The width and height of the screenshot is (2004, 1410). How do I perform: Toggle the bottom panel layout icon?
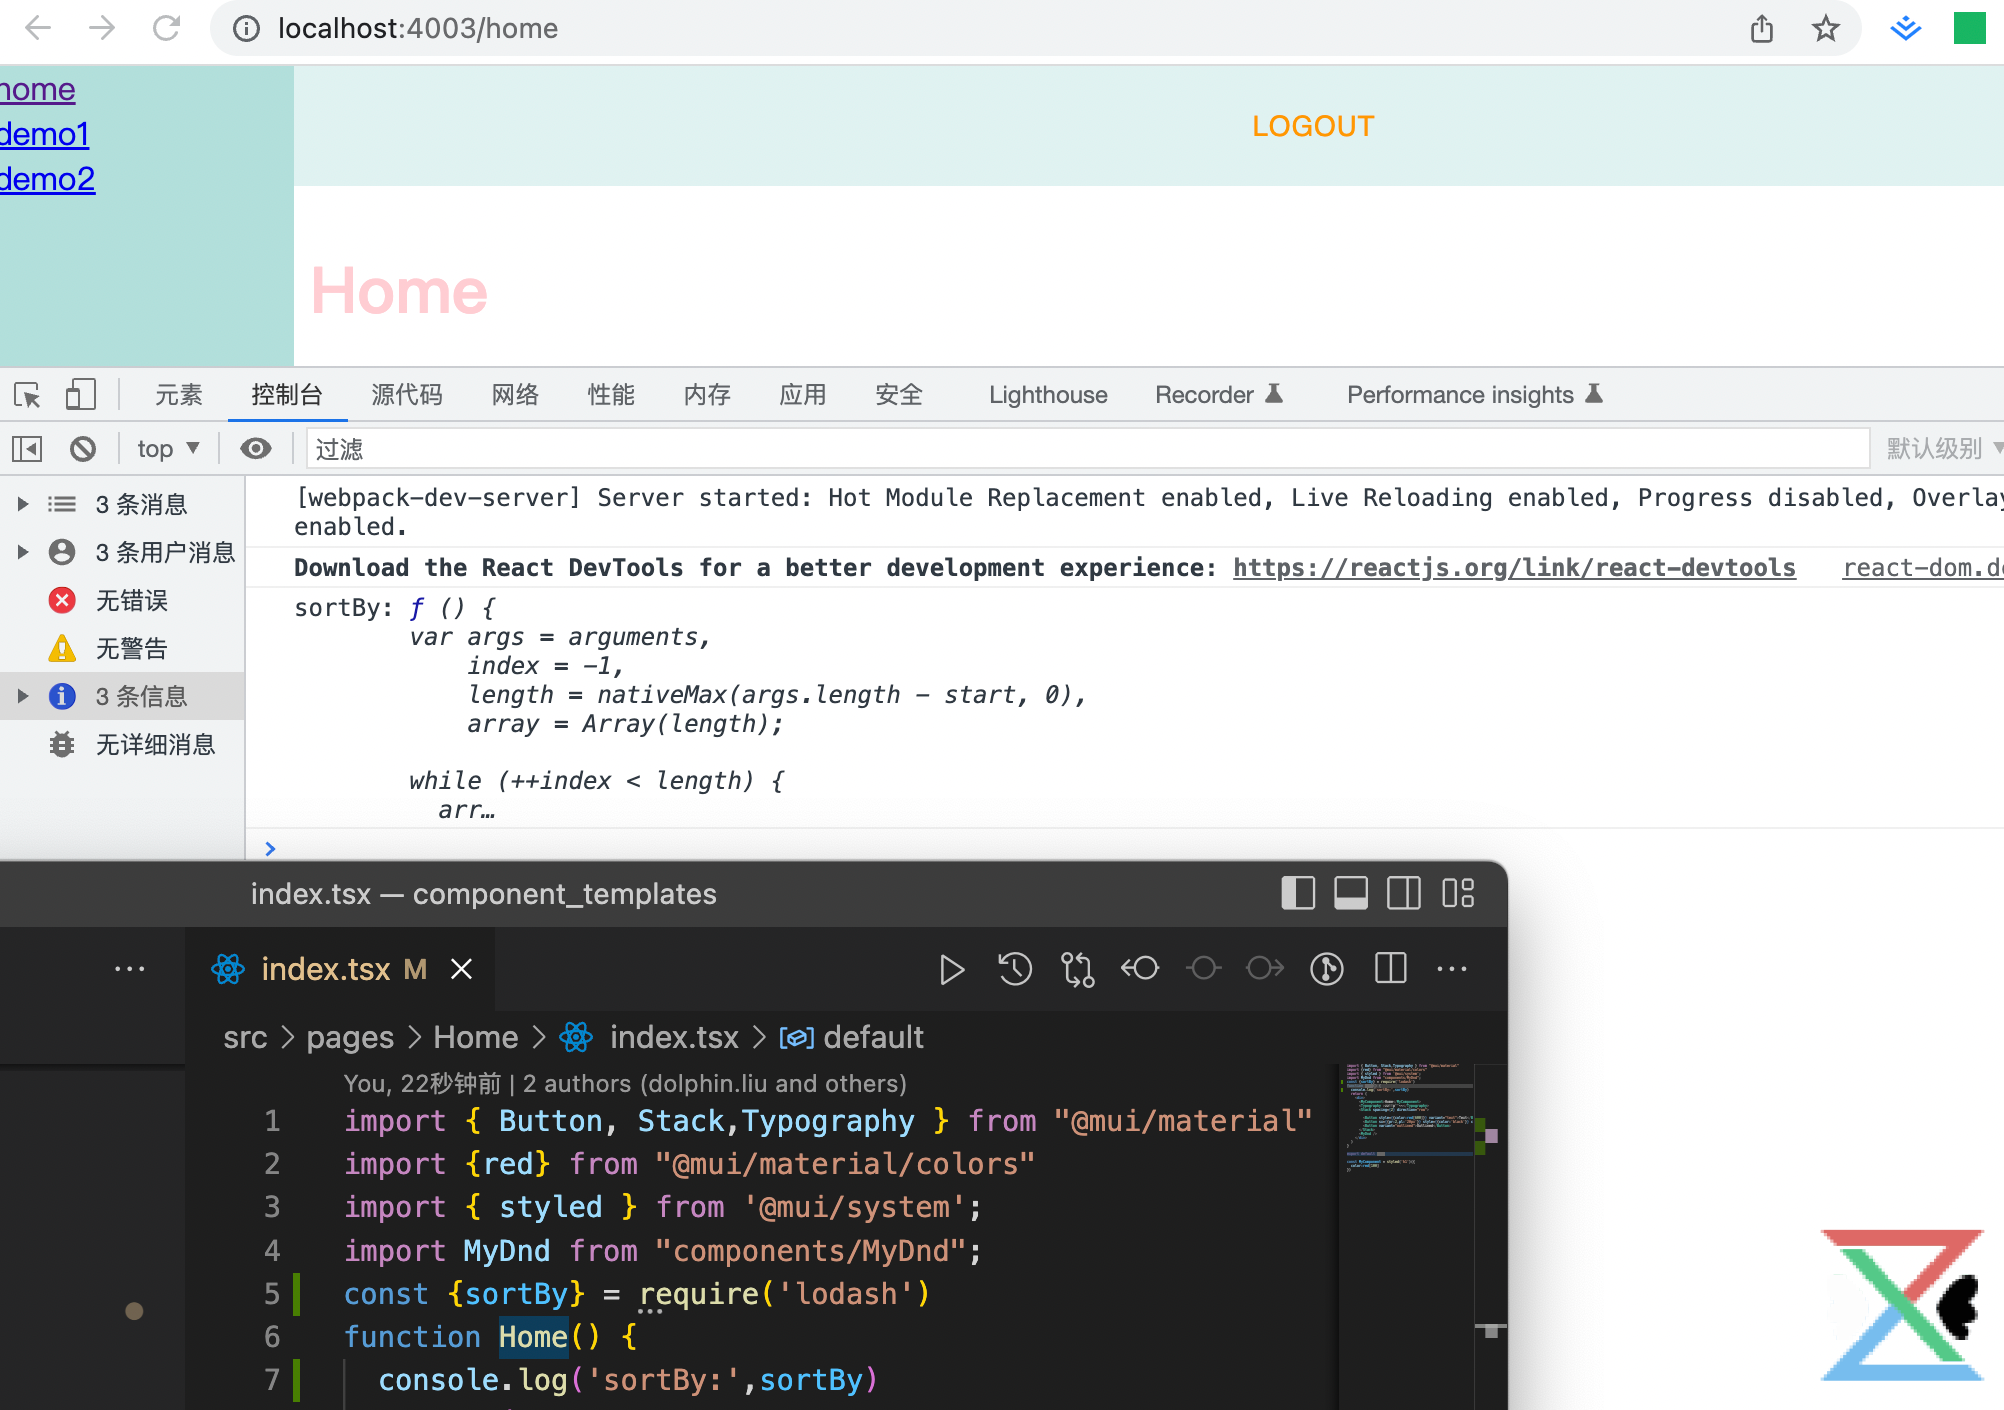(1350, 893)
